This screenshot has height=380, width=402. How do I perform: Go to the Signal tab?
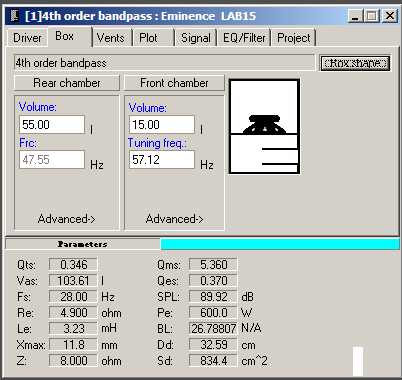(196, 38)
